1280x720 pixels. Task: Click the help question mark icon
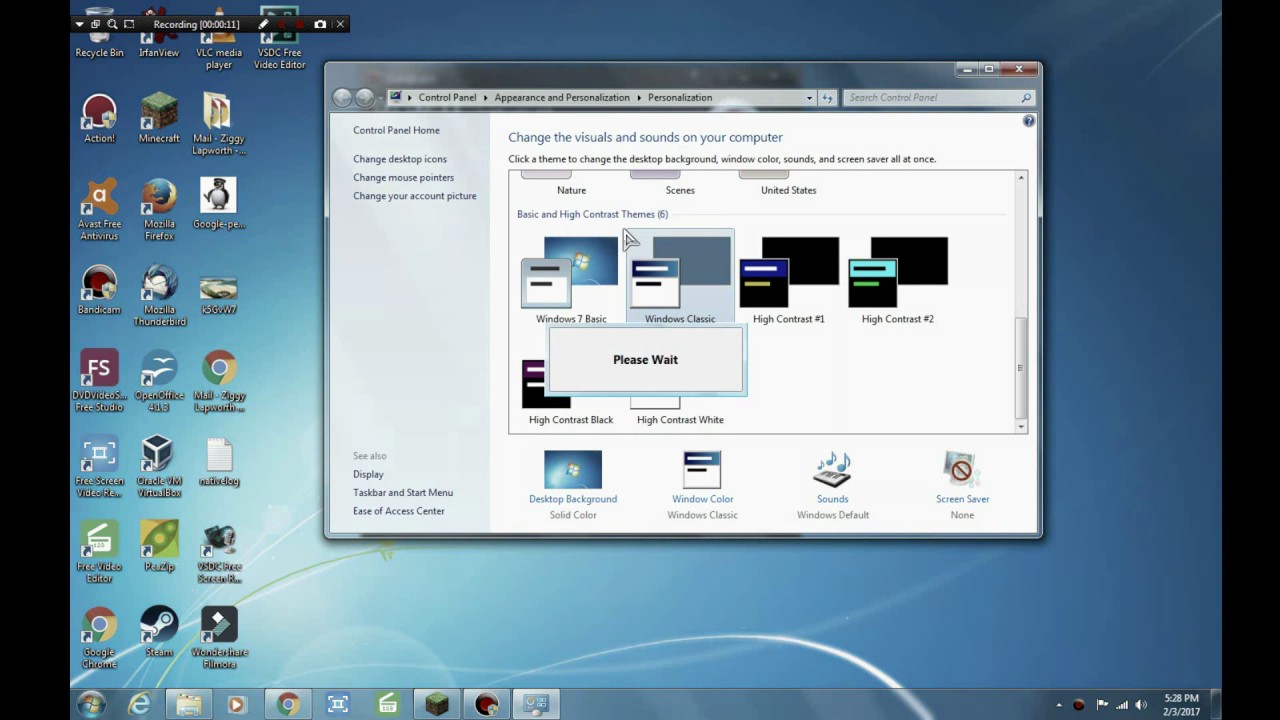(x=1029, y=121)
